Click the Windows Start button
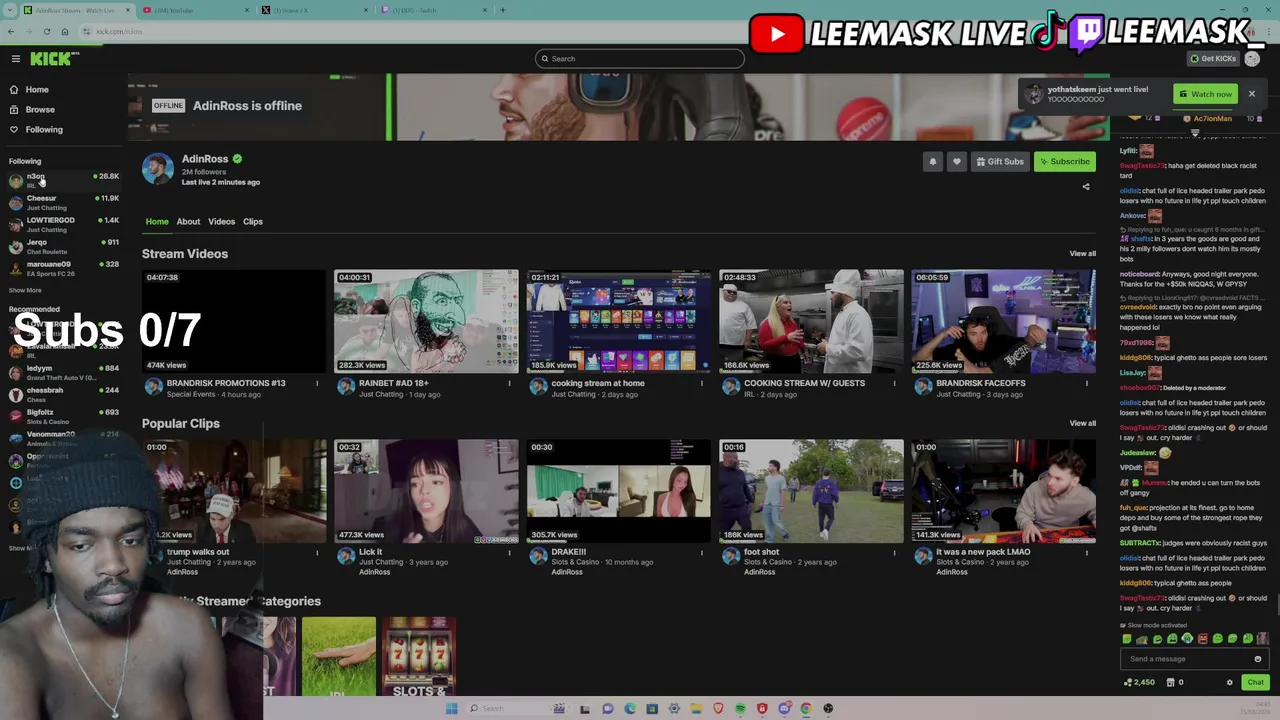The image size is (1280, 720). (451, 709)
